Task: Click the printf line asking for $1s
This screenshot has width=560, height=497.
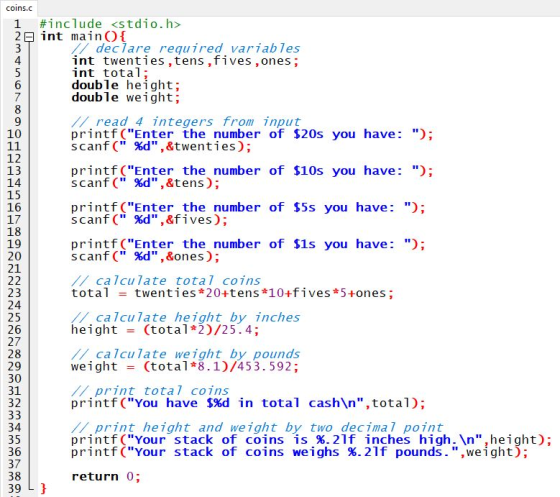Action: [x=248, y=244]
